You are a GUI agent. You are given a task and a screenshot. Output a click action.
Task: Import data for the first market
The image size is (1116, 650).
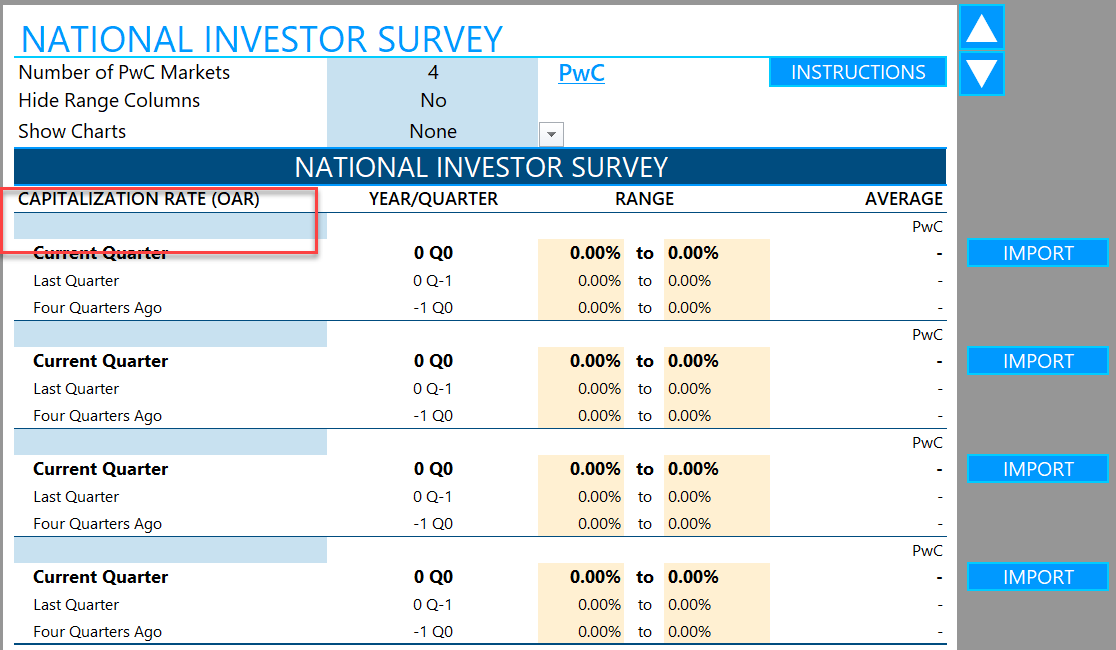tap(1037, 253)
